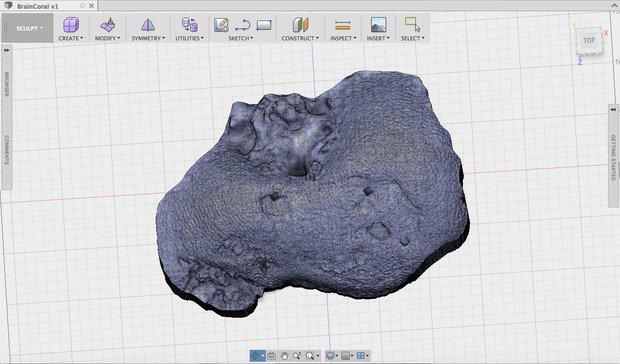Switch to the BrainCoral v1 tab
The height and width of the screenshot is (364, 620).
click(38, 6)
